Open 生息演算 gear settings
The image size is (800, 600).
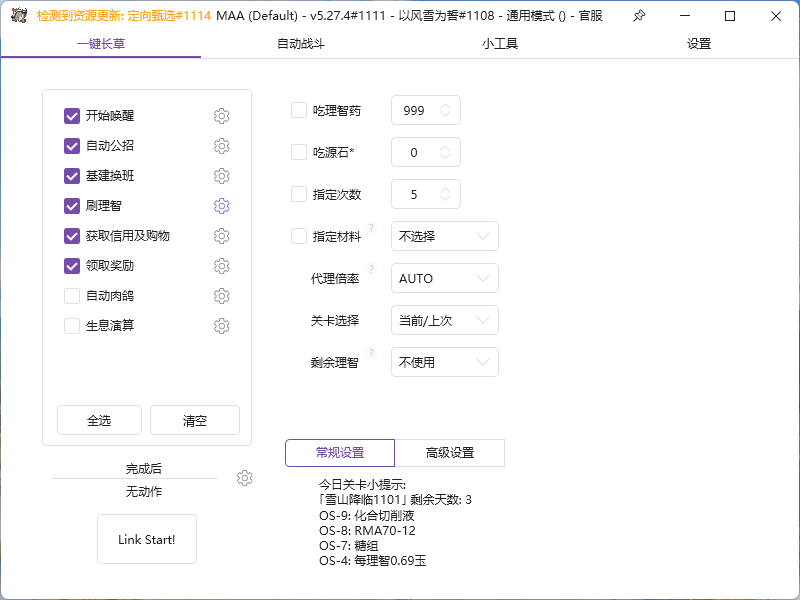(221, 326)
